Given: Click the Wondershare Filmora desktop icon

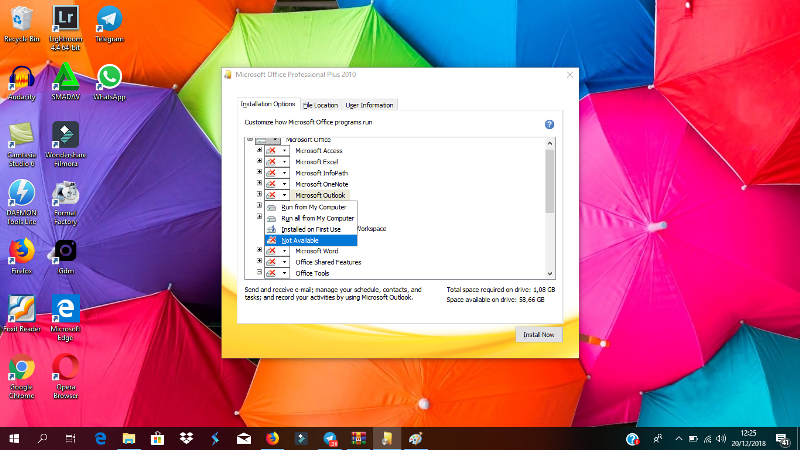Looking at the screenshot, I should click(65, 145).
